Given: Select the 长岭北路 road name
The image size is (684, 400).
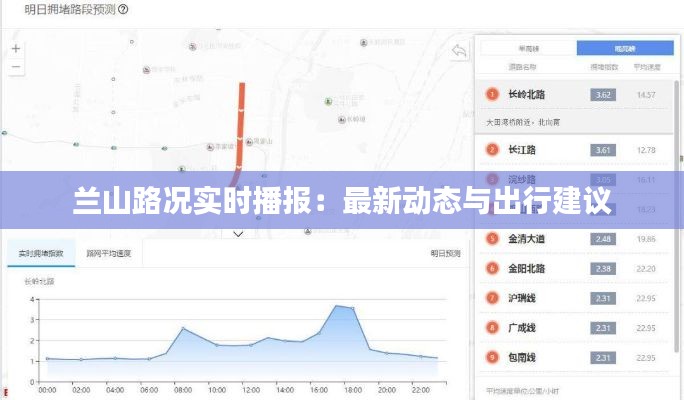Looking at the screenshot, I should 527,94.
